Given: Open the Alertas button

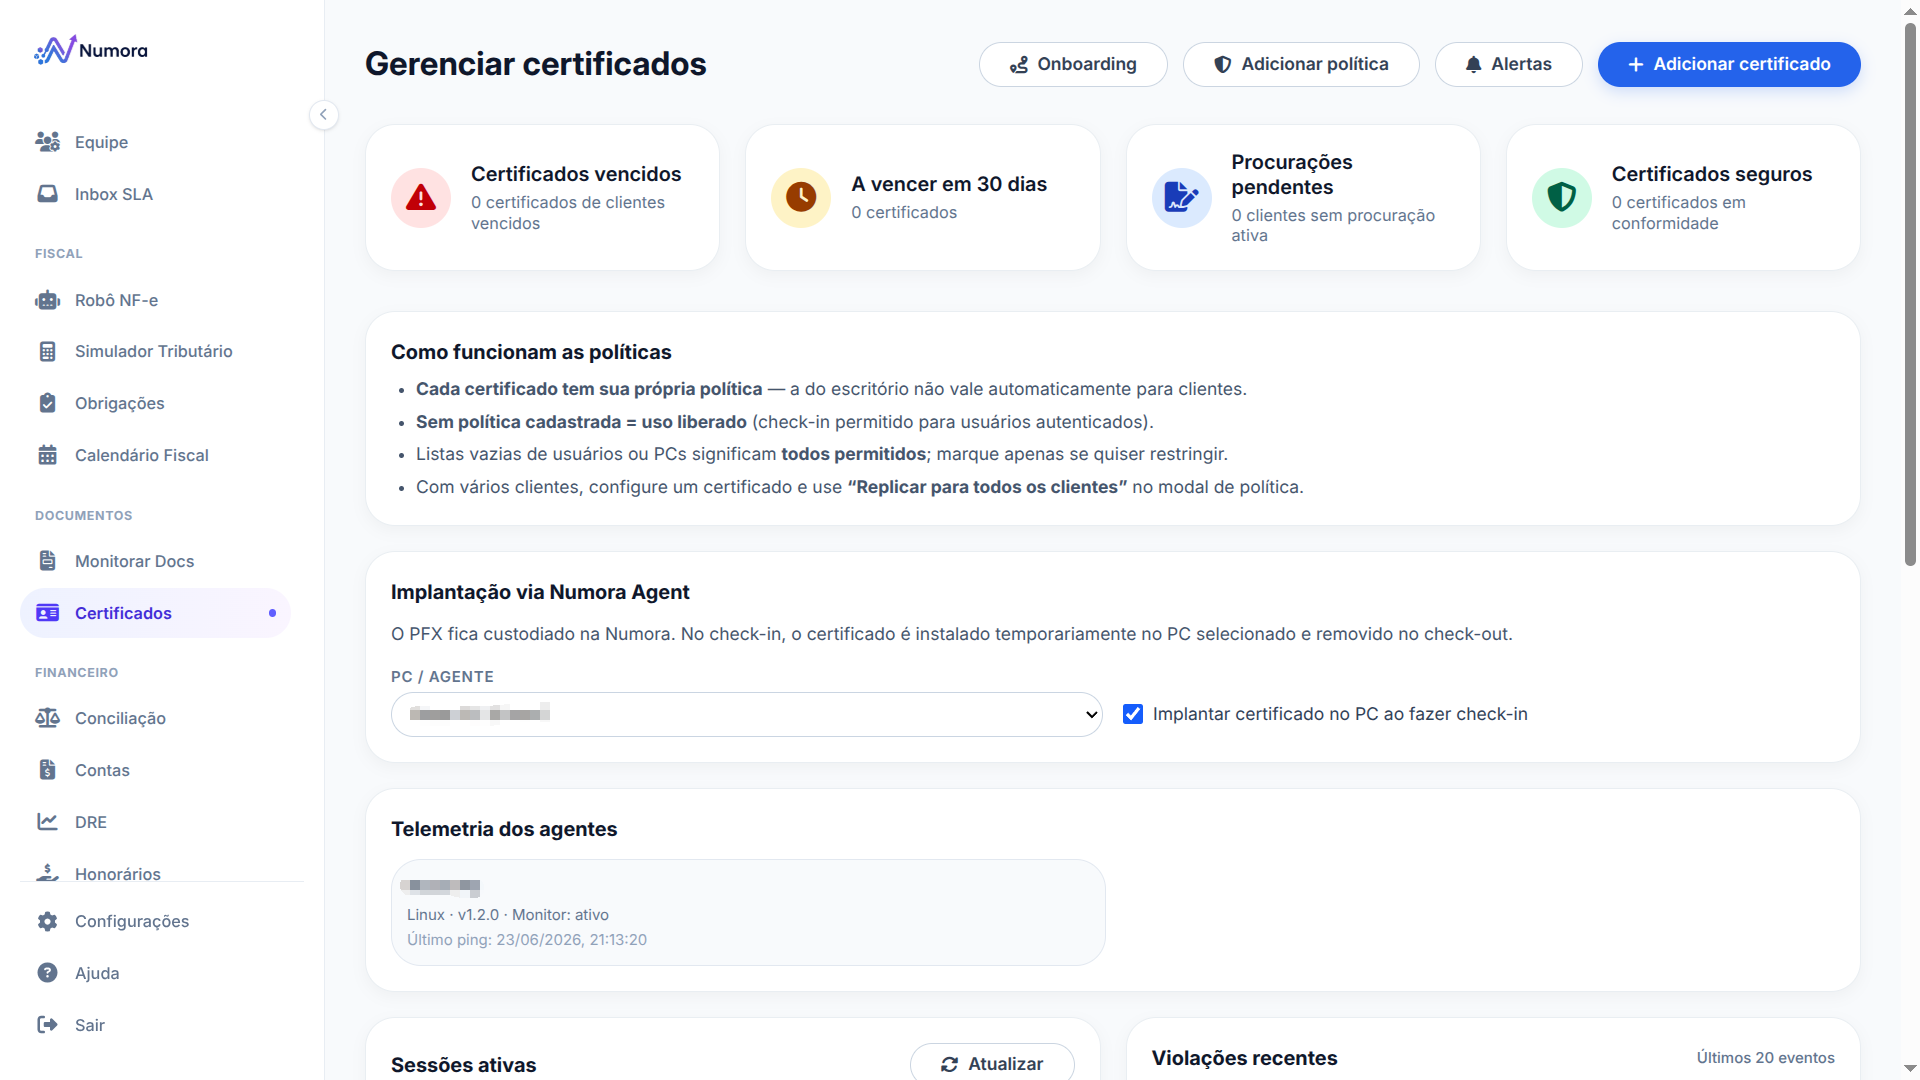Looking at the screenshot, I should click(1508, 64).
